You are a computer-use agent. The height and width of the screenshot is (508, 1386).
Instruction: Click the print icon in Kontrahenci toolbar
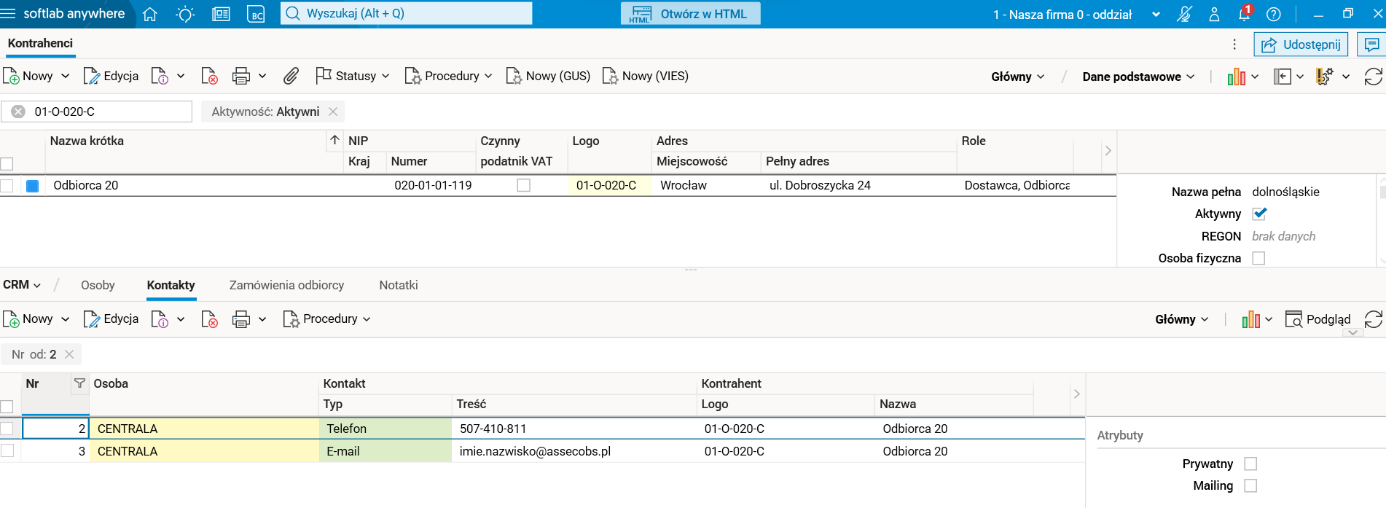click(x=241, y=76)
